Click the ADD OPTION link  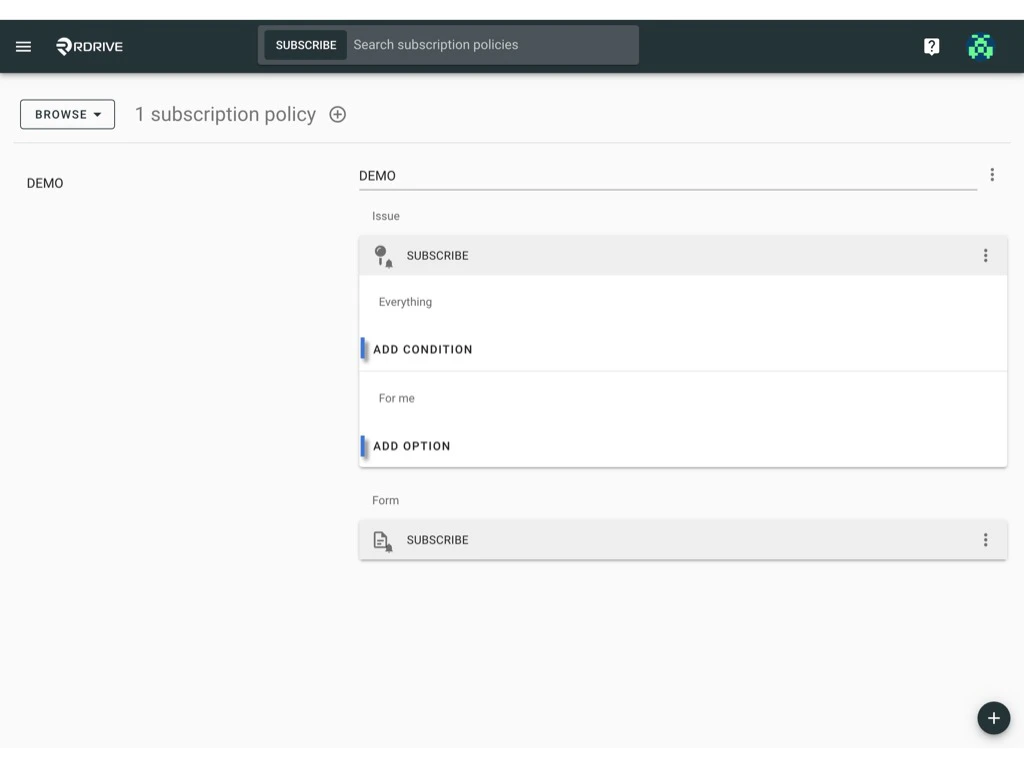coord(411,445)
